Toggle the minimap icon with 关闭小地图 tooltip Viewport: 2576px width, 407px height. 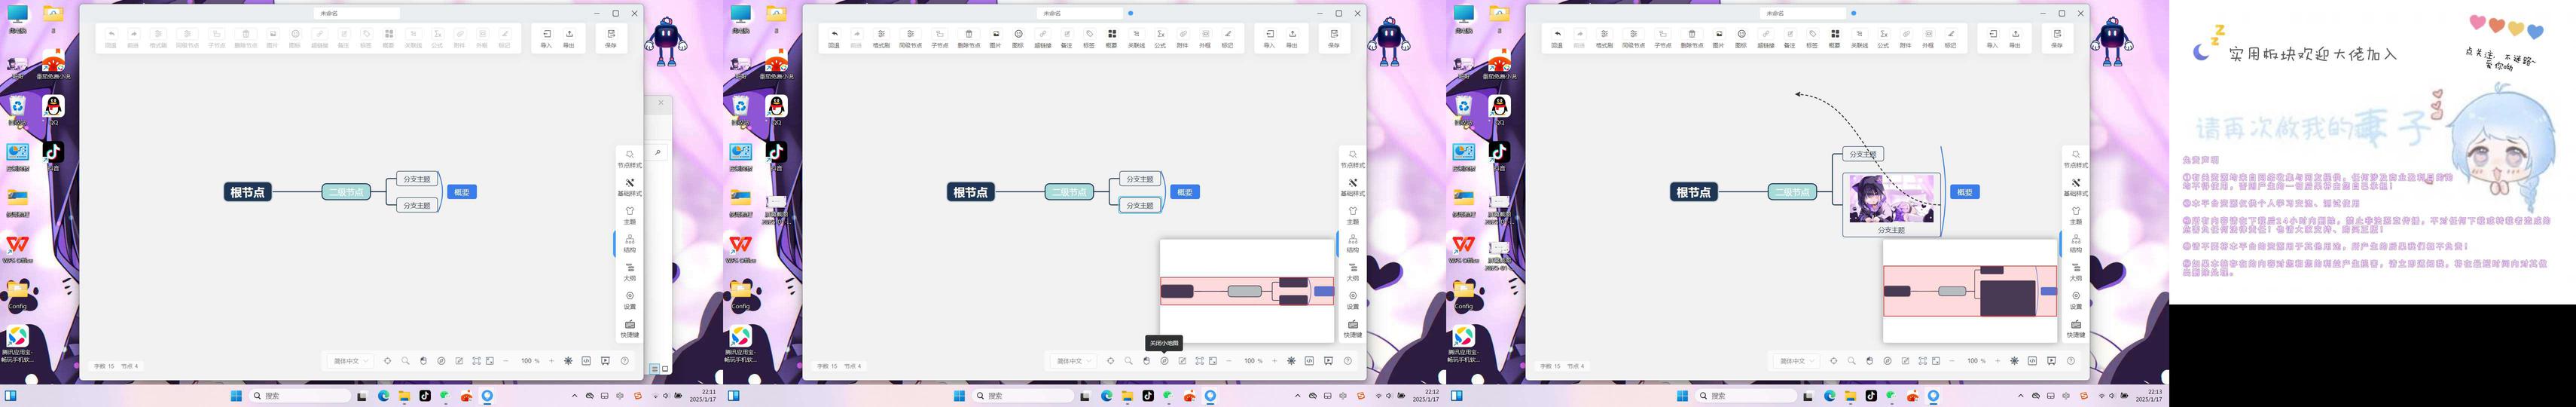click(x=1164, y=360)
